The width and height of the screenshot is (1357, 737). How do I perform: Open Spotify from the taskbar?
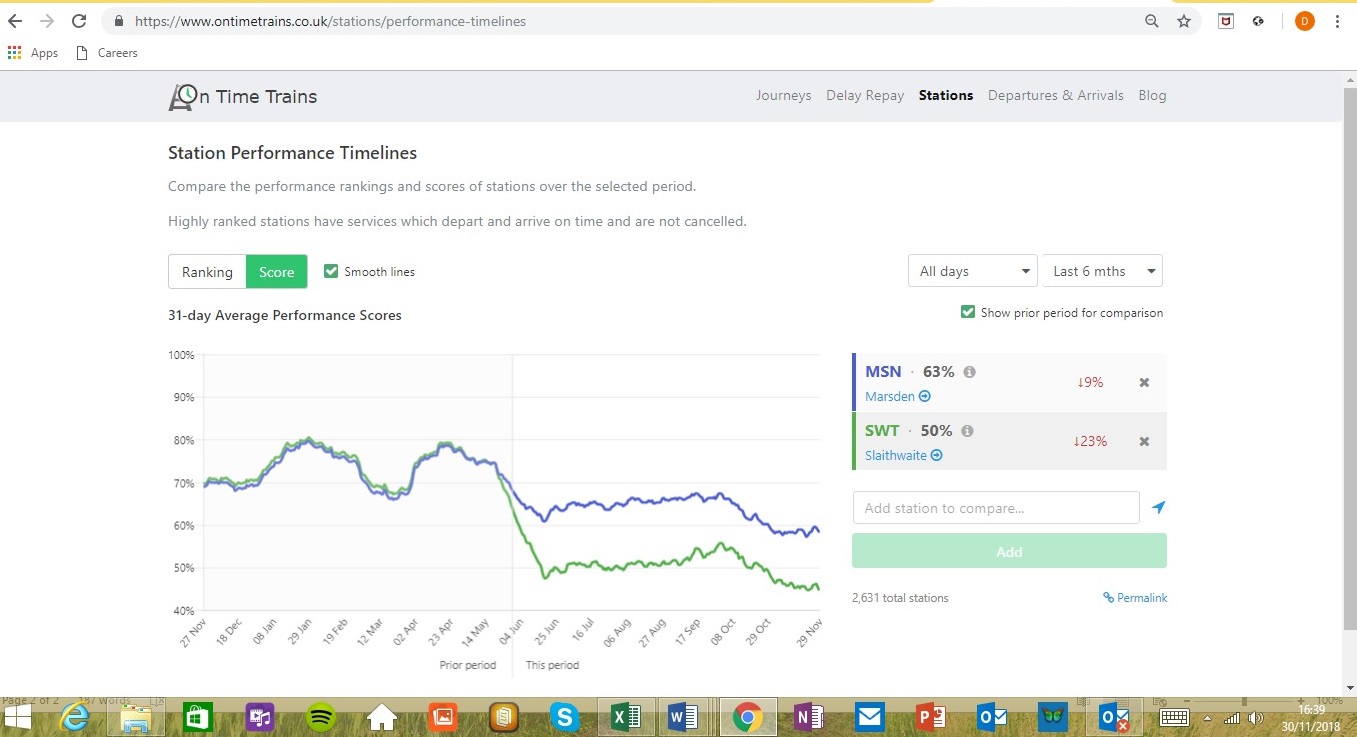click(x=320, y=716)
